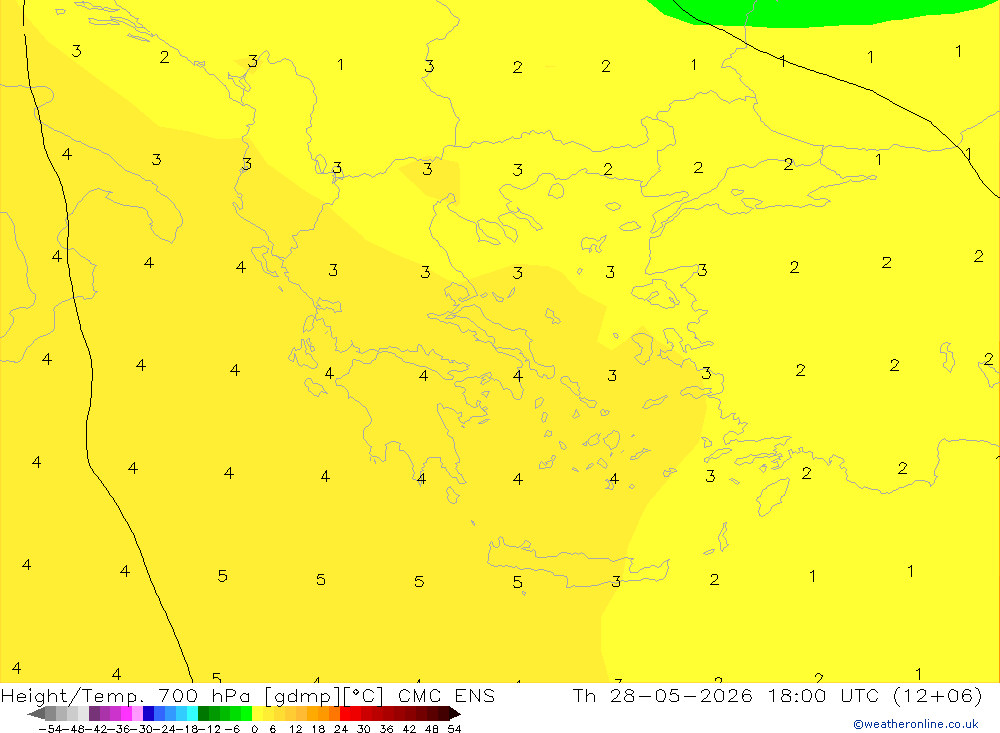Open the weatheronline.co.uk copyright link
Image resolution: width=1000 pixels, height=733 pixels.
[916, 724]
